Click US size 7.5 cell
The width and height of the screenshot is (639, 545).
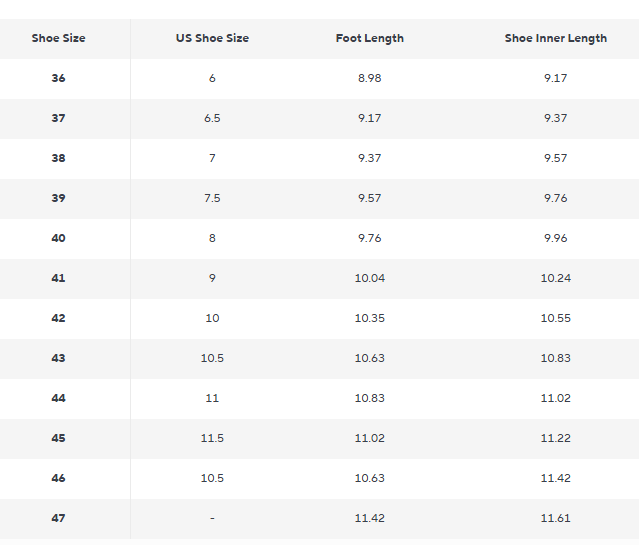pyautogui.click(x=212, y=198)
